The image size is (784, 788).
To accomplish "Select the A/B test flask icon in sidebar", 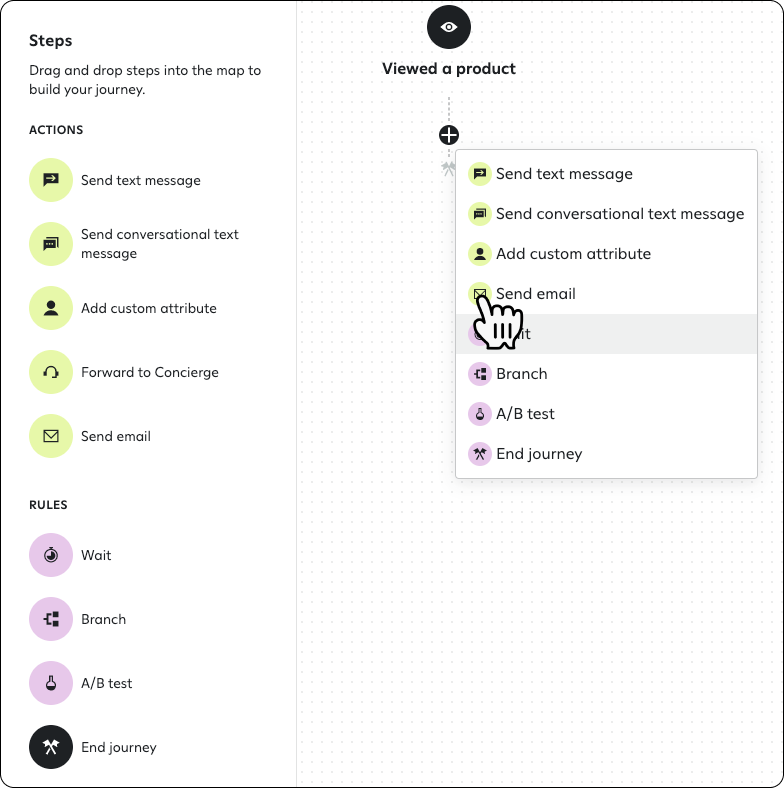I will (x=51, y=683).
